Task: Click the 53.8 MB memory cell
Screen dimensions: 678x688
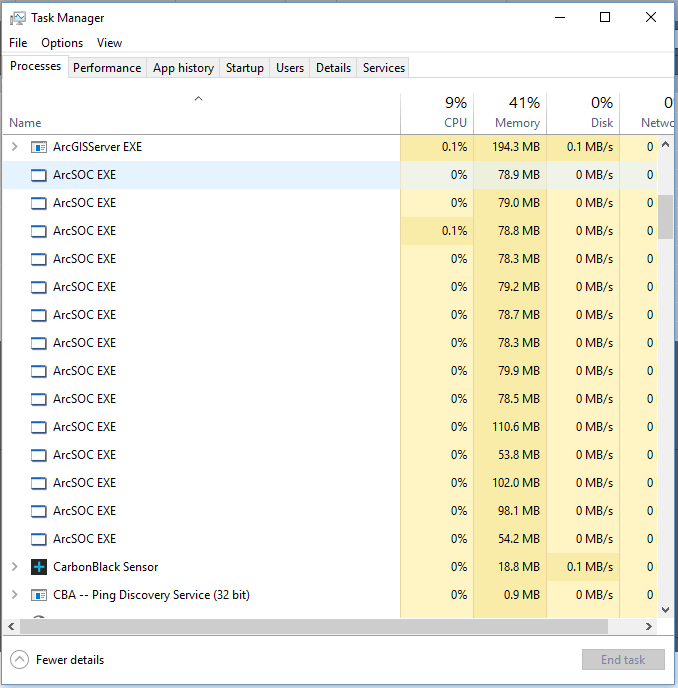Action: click(x=510, y=455)
